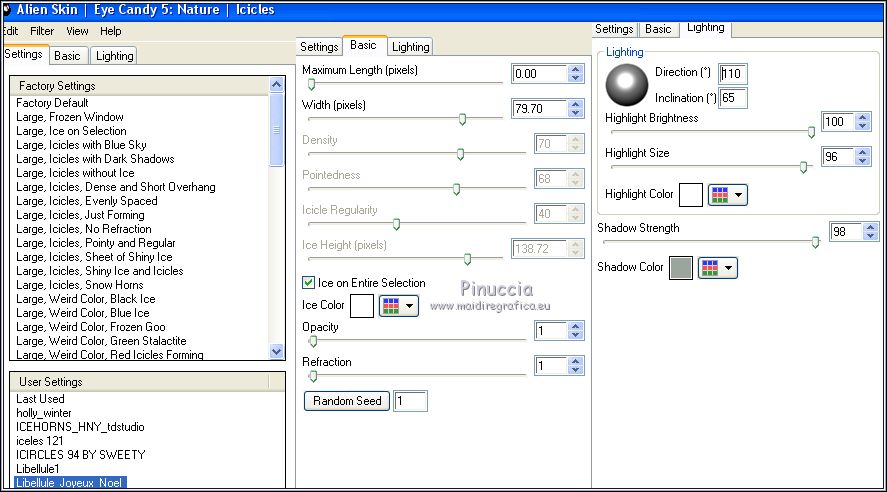
Task: Open Highlight Color palette dropdown
Action: point(727,195)
